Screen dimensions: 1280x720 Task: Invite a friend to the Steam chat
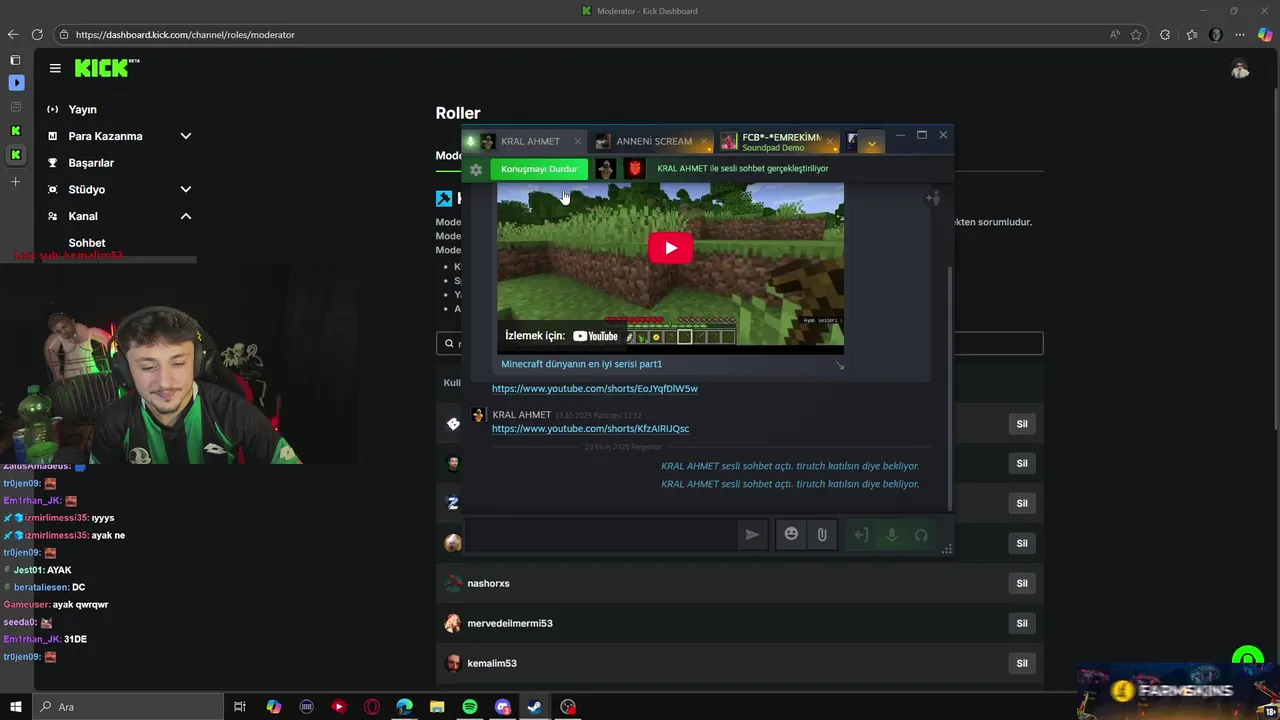coord(932,198)
